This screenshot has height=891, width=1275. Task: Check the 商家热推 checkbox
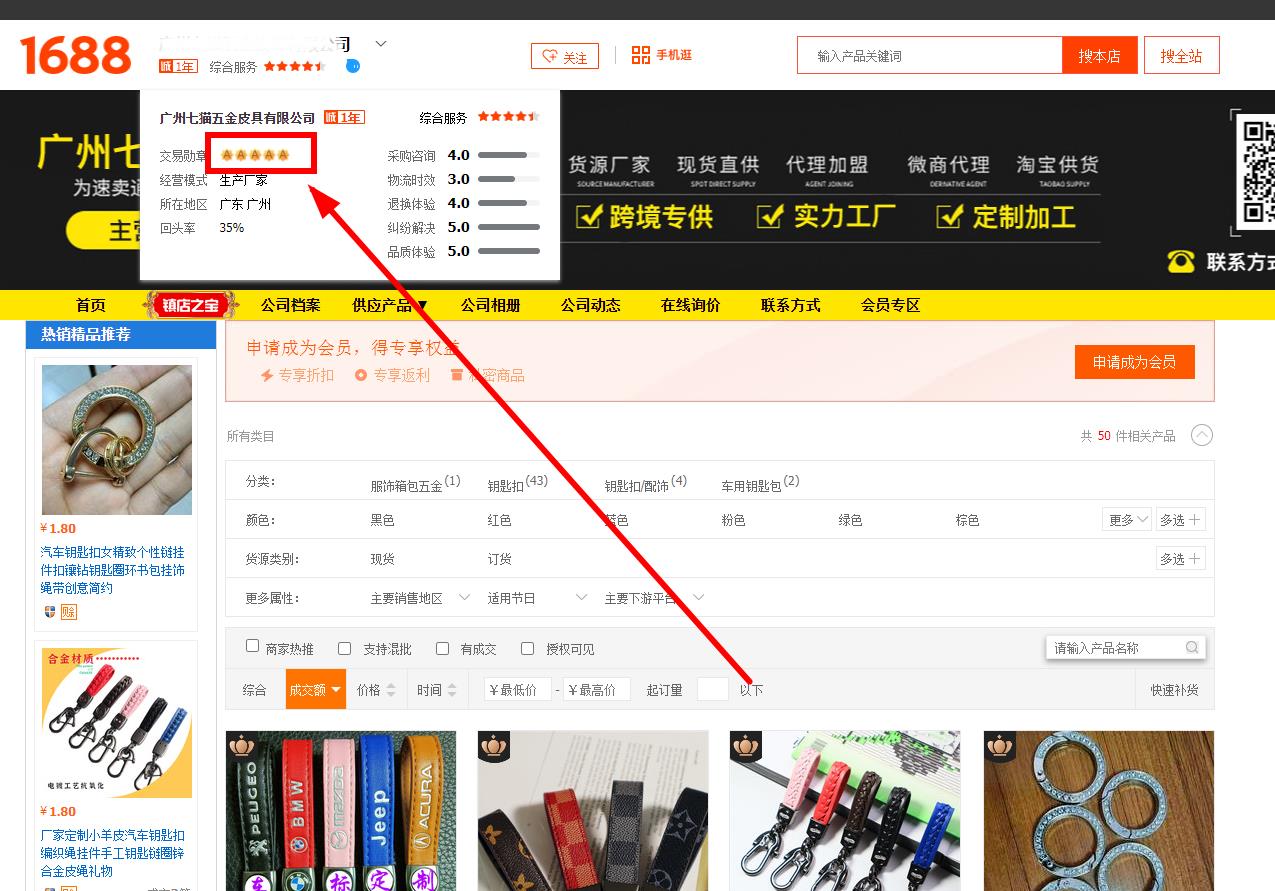click(x=253, y=647)
